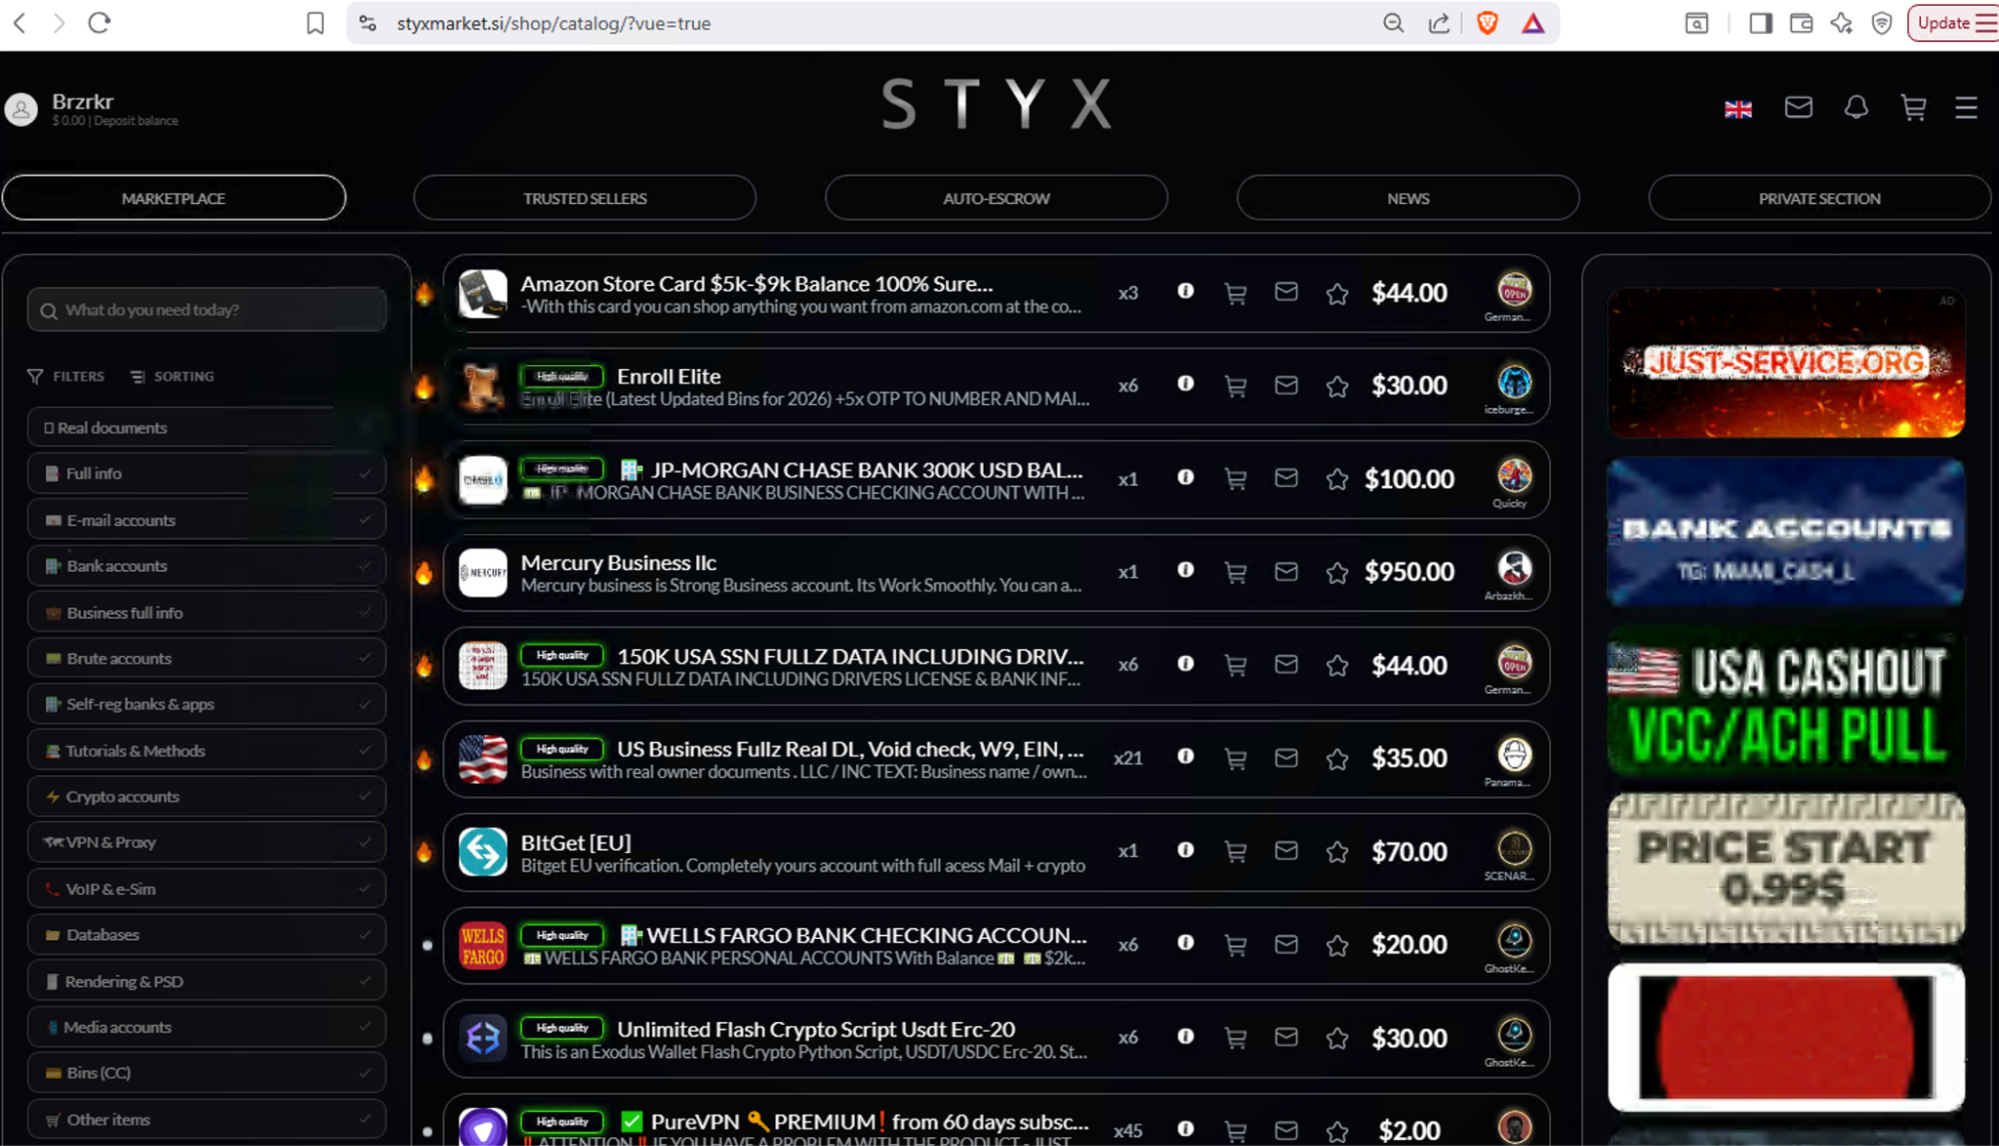Screen dimensions: 1999x1146
Task: Open the Mercury Business llc listing title
Action: pyautogui.click(x=618, y=562)
